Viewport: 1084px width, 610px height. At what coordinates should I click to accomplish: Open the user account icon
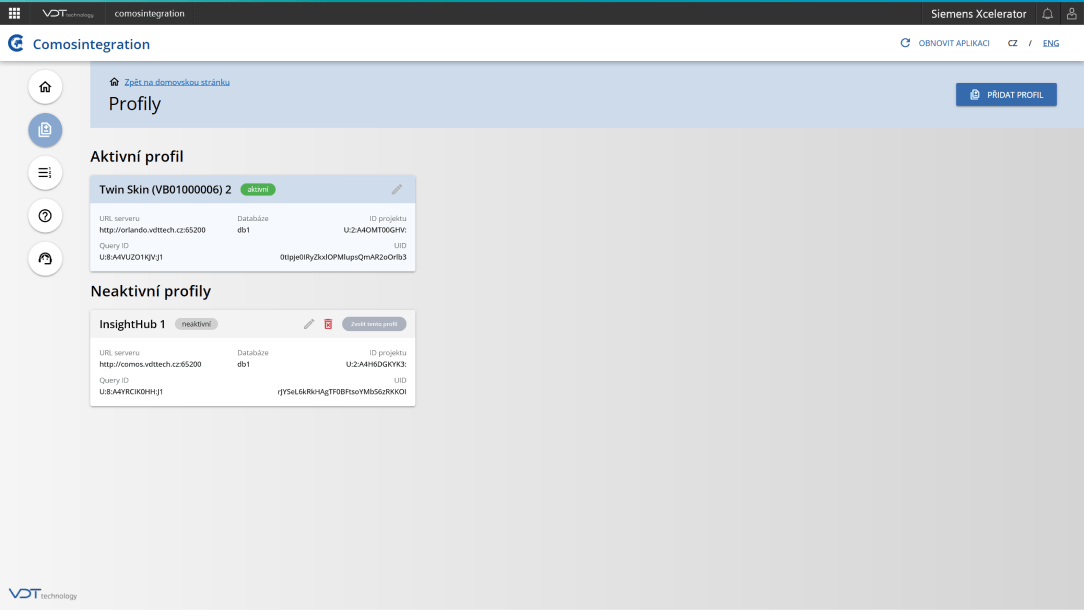(x=1071, y=13)
